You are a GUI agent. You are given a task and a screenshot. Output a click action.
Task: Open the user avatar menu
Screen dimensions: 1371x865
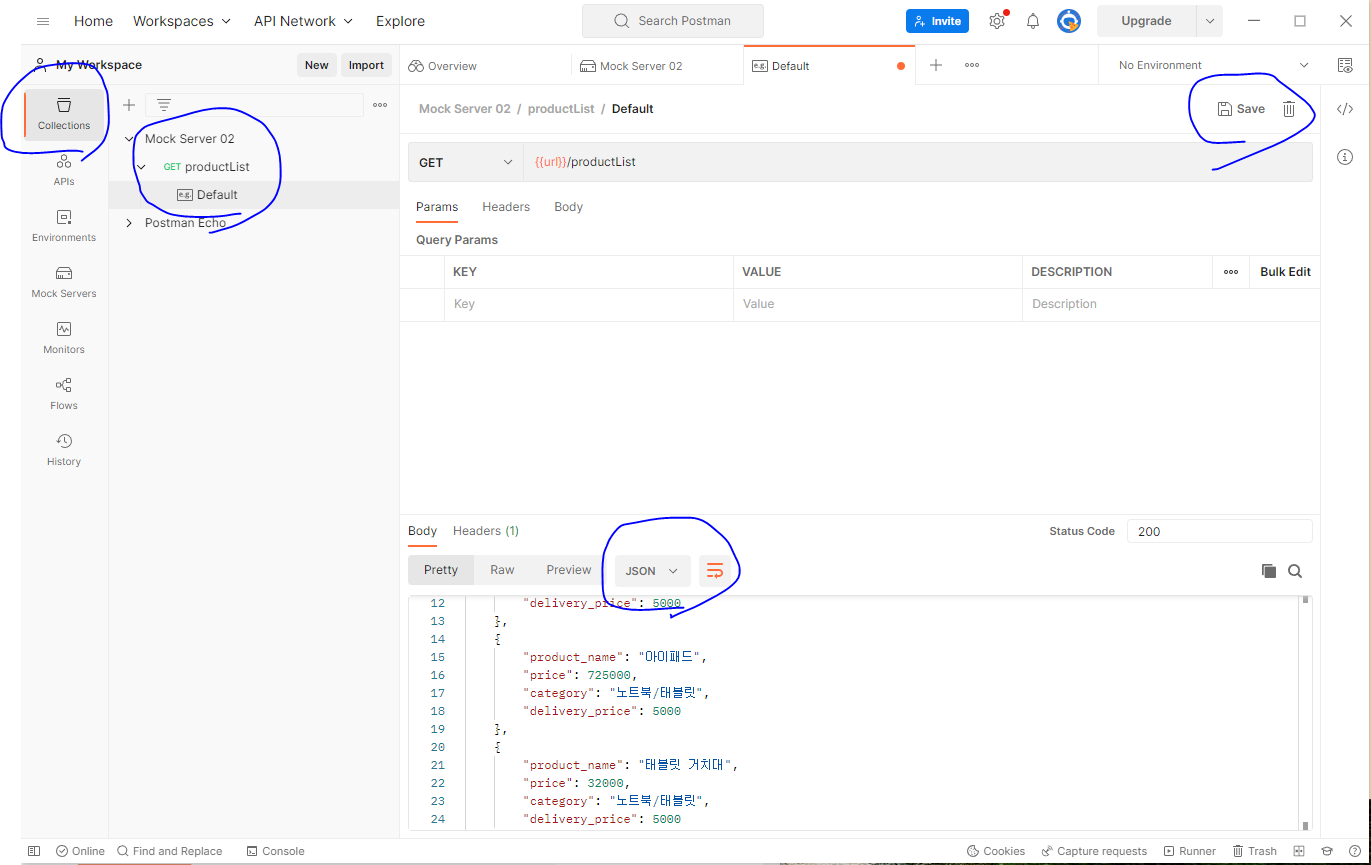(x=1069, y=21)
